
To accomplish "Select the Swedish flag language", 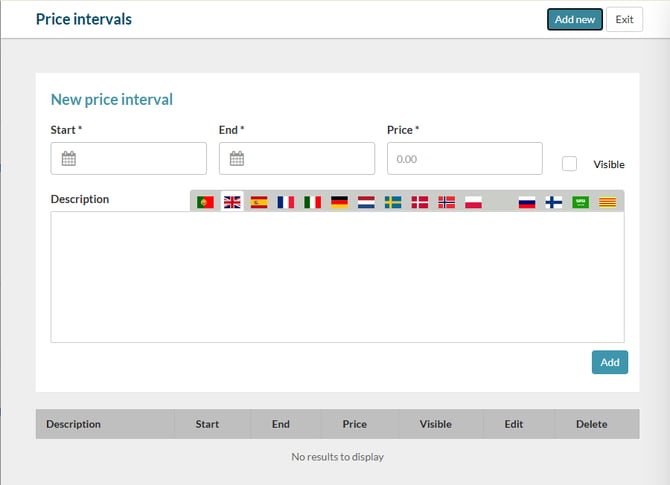I will pyautogui.click(x=393, y=202).
